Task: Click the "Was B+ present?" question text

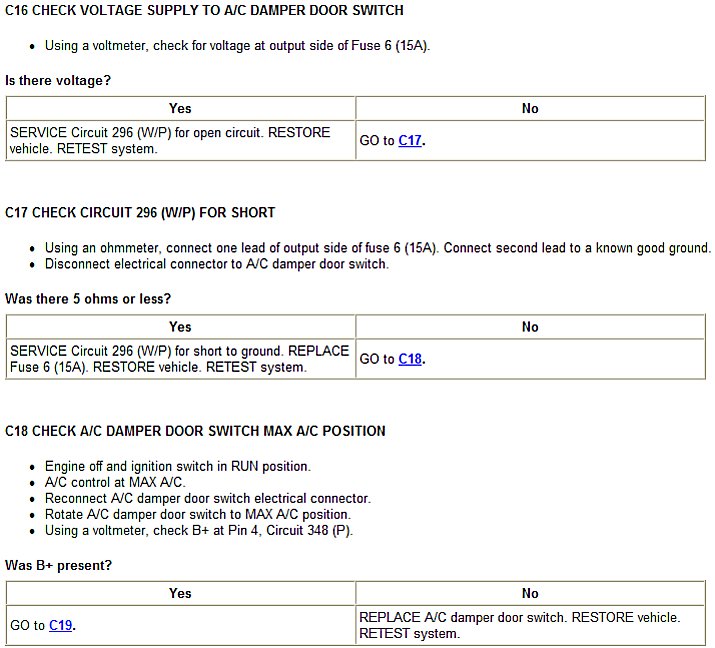Action: pos(59,565)
